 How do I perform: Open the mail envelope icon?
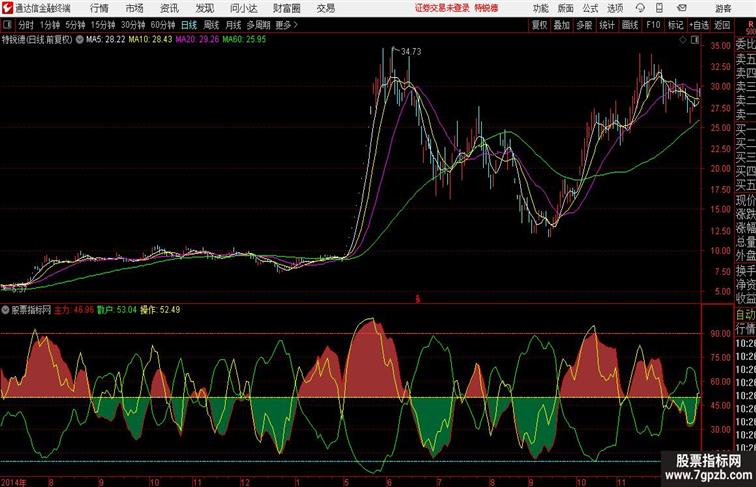682,8
